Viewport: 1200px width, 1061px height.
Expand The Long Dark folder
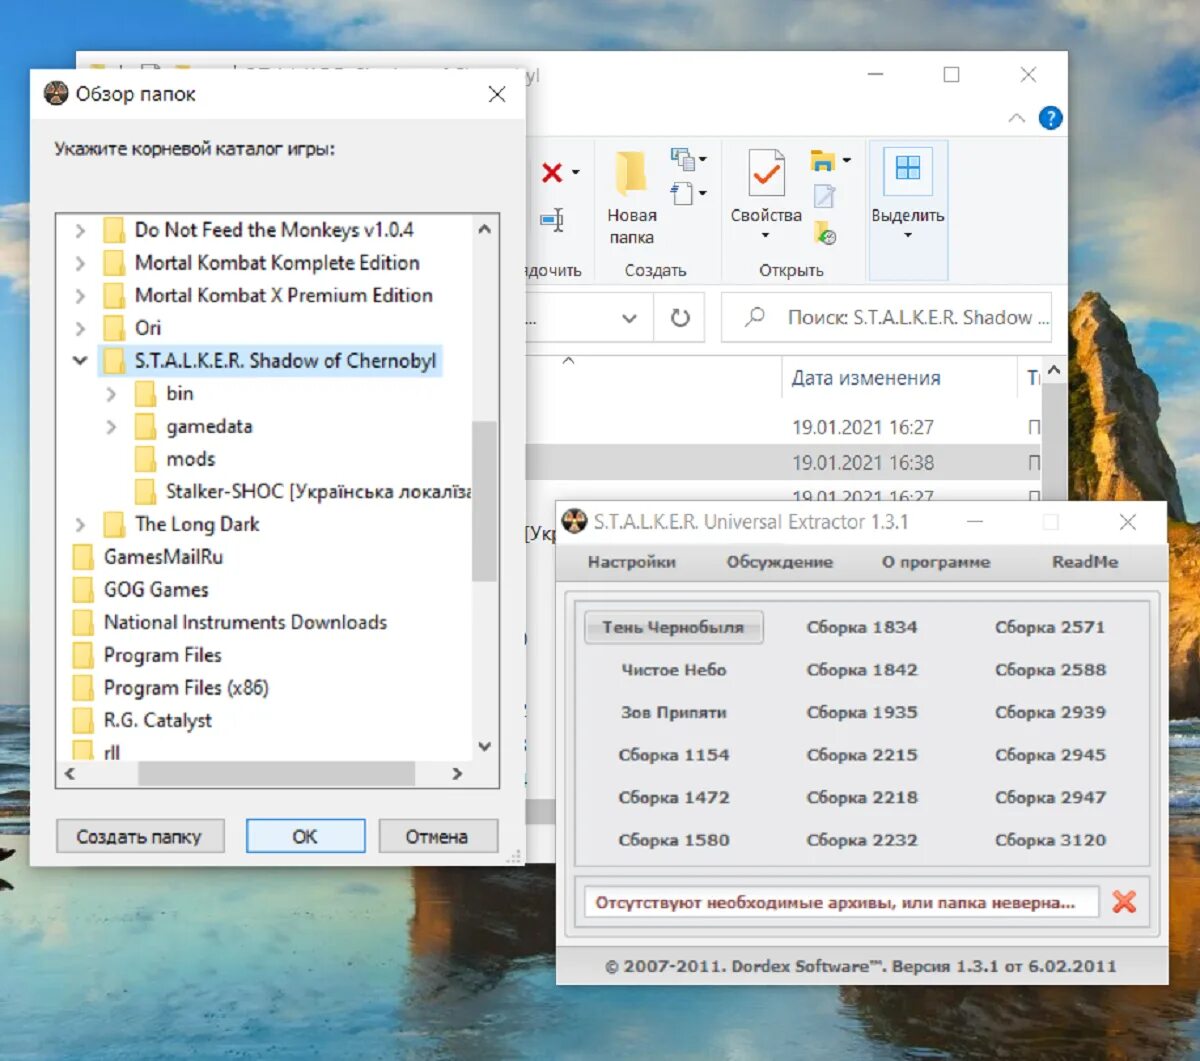[x=80, y=525]
